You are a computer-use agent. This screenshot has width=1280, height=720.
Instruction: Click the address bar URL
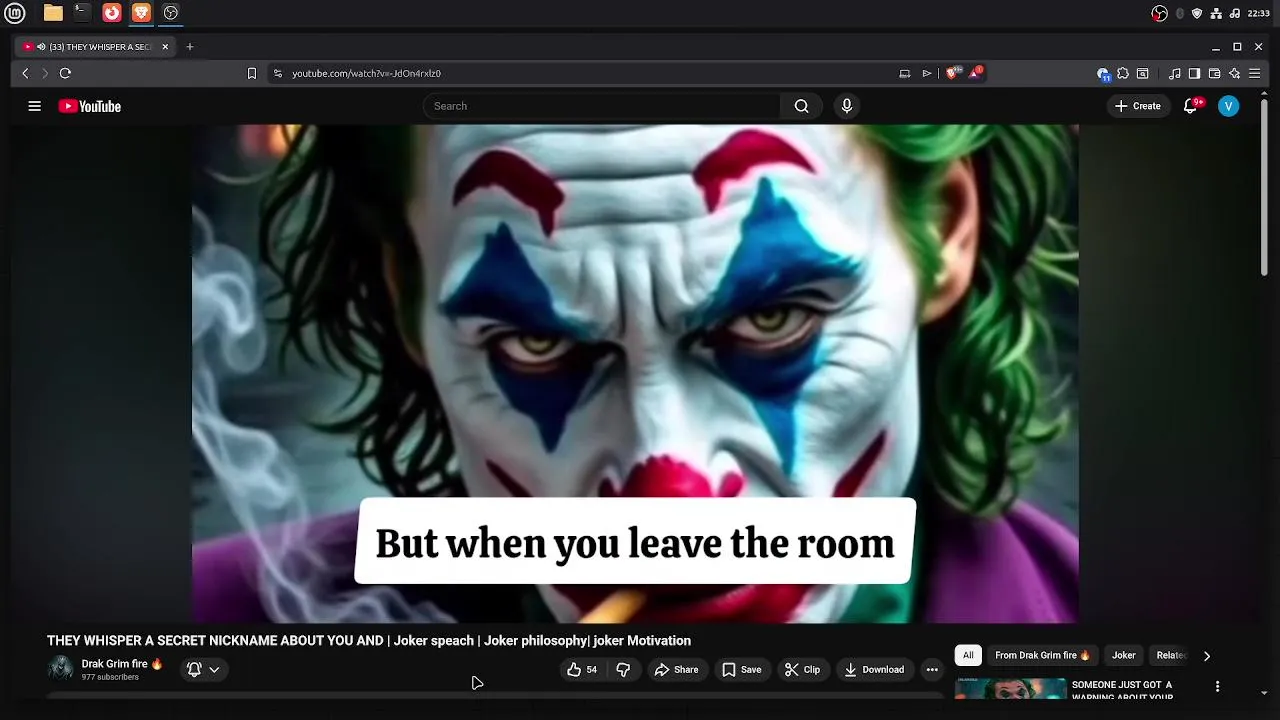click(x=366, y=73)
